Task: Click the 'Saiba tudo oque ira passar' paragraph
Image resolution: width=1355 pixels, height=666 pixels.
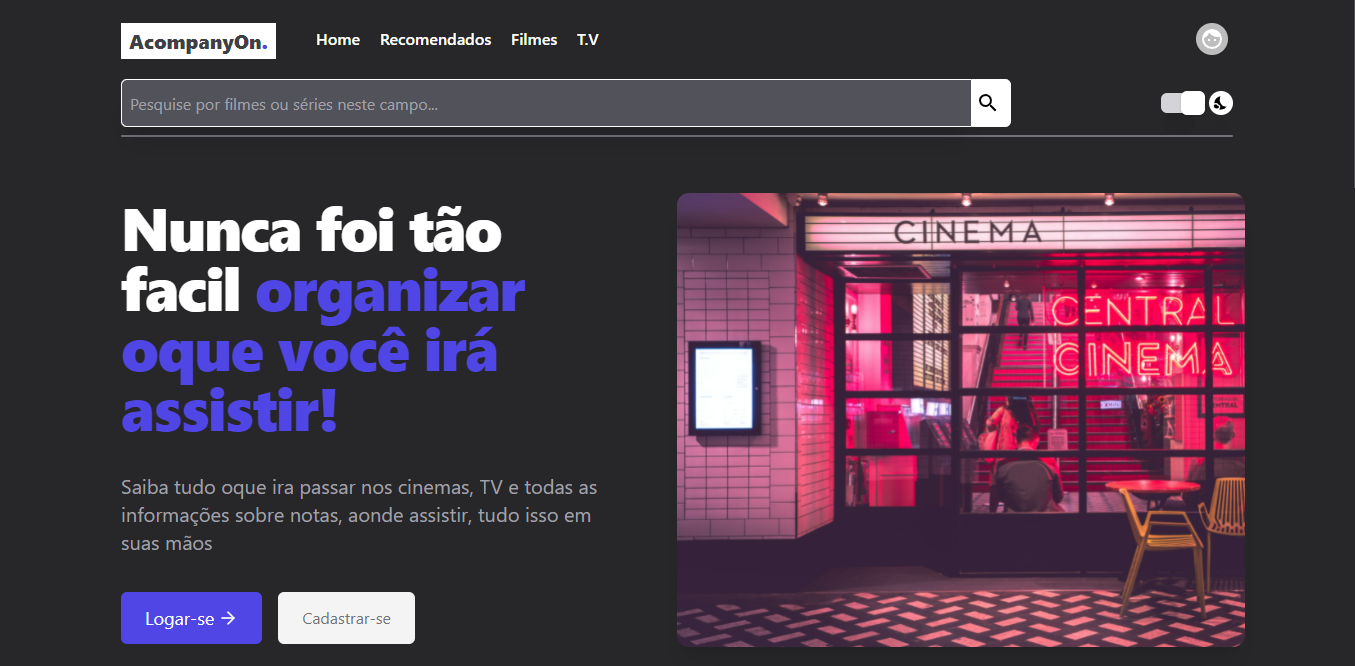Action: (358, 515)
